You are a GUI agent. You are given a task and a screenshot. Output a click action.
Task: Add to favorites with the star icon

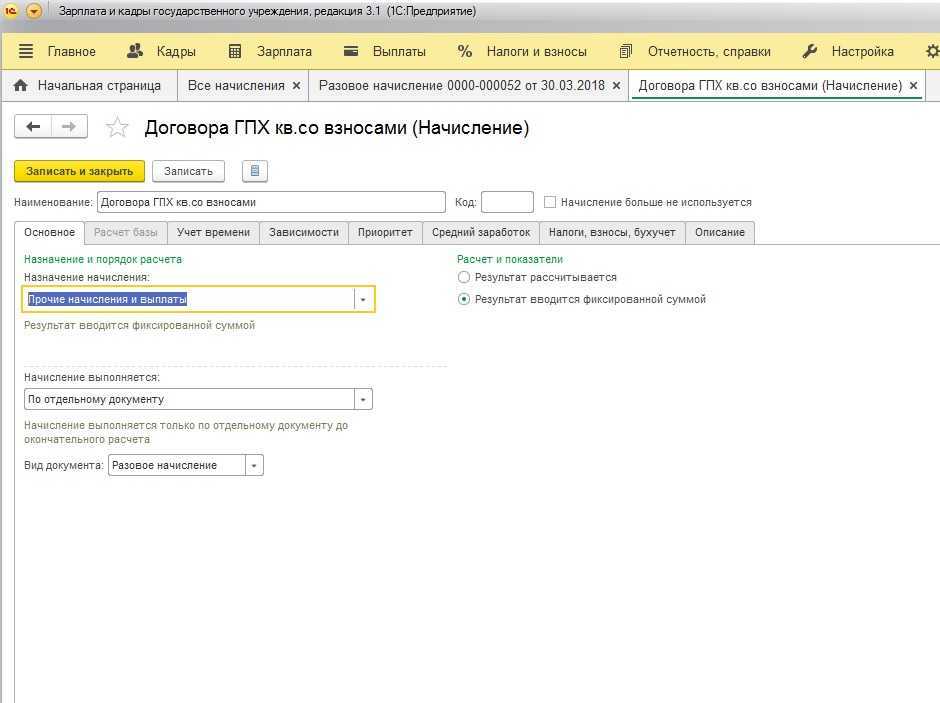pos(117,127)
